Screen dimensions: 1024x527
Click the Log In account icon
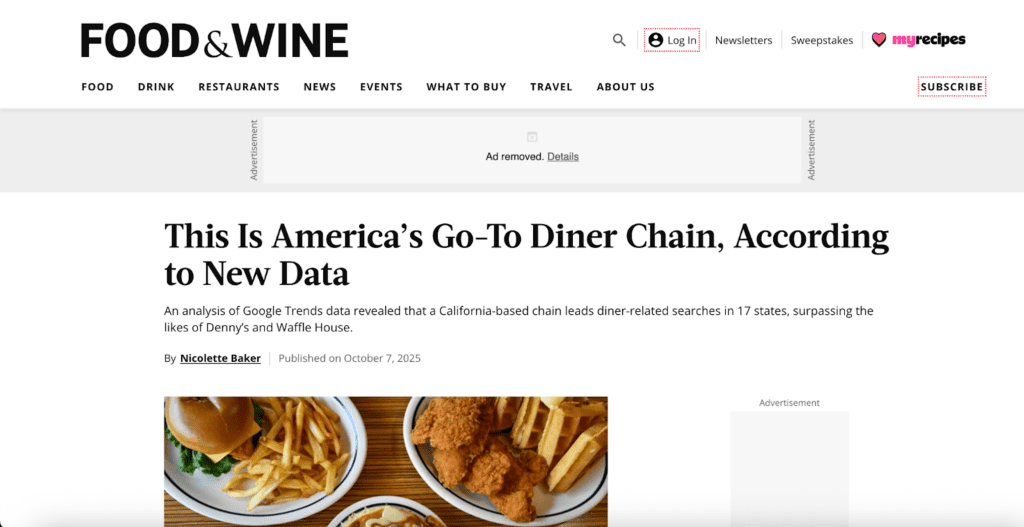655,40
